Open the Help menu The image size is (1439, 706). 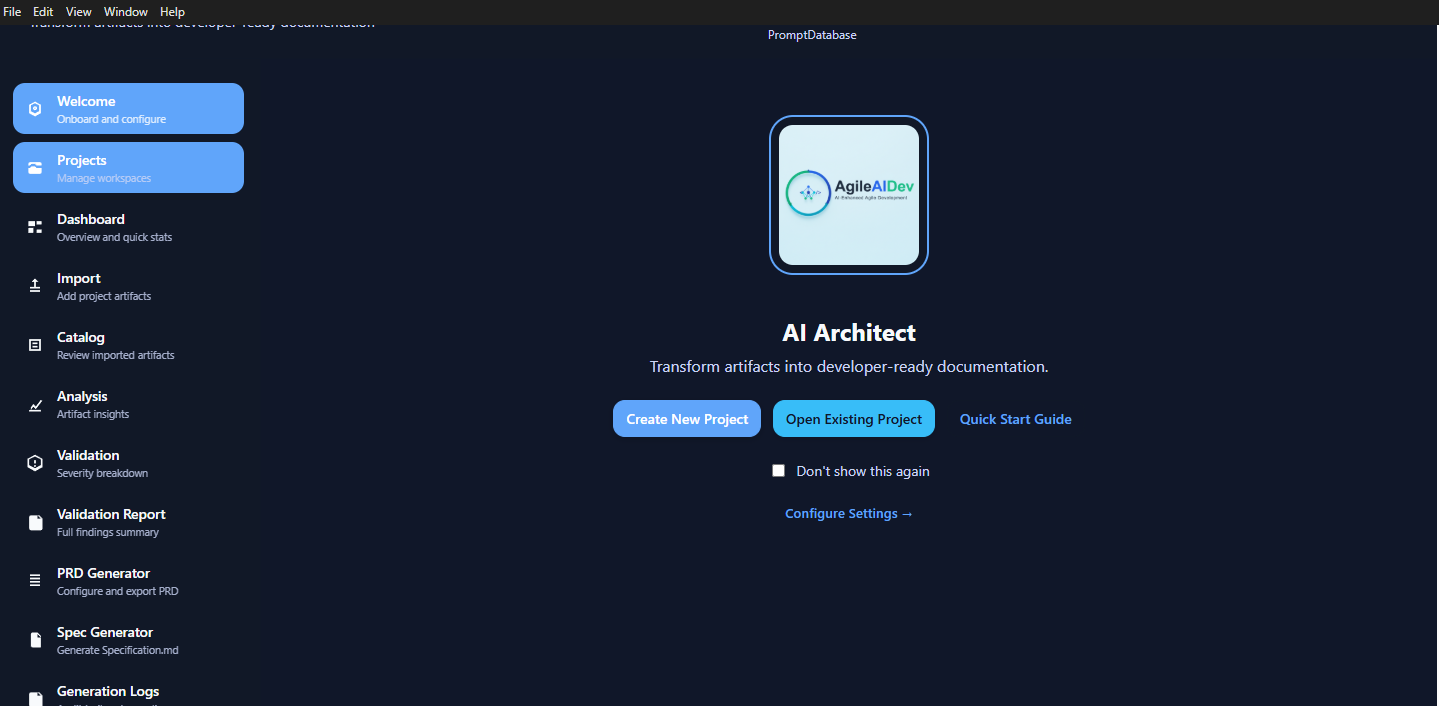172,12
